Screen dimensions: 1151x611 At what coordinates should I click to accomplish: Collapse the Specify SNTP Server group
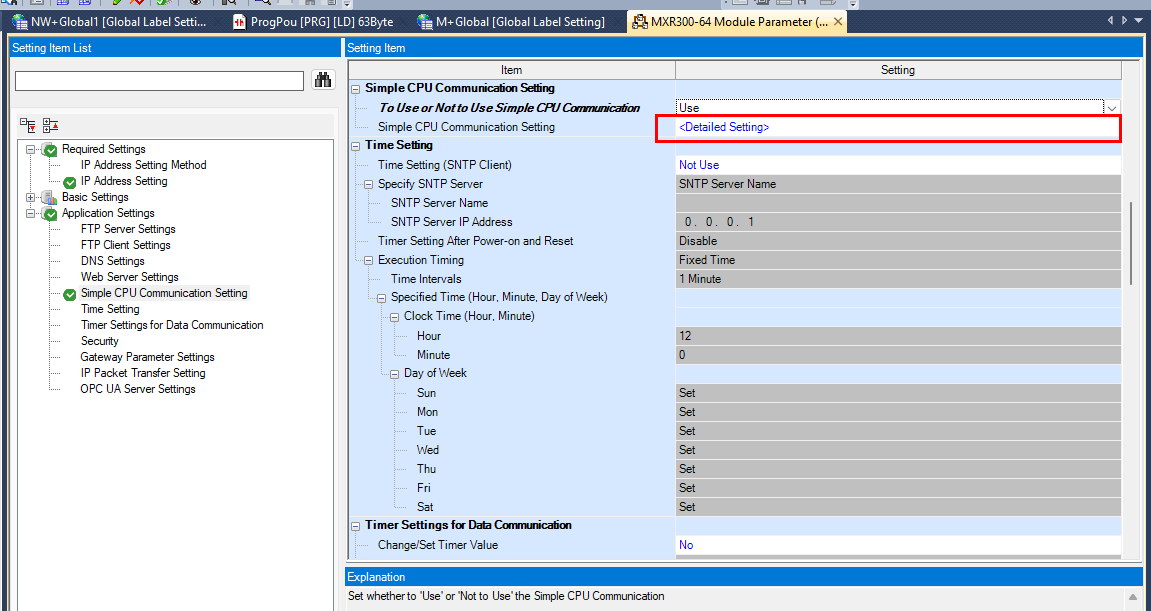368,184
